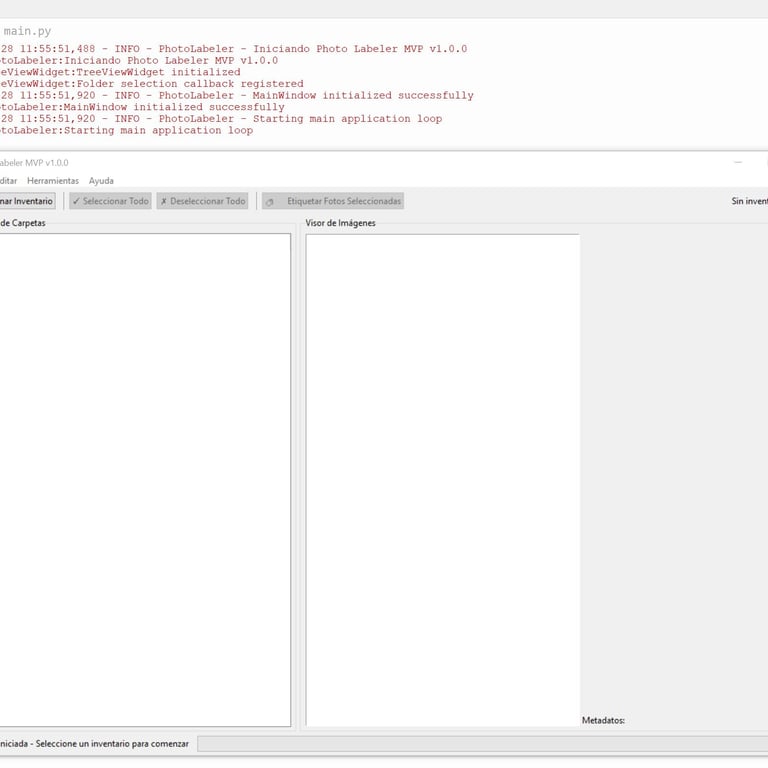The width and height of the screenshot is (768, 768).
Task: Click the progress bar in status bar
Action: click(482, 744)
